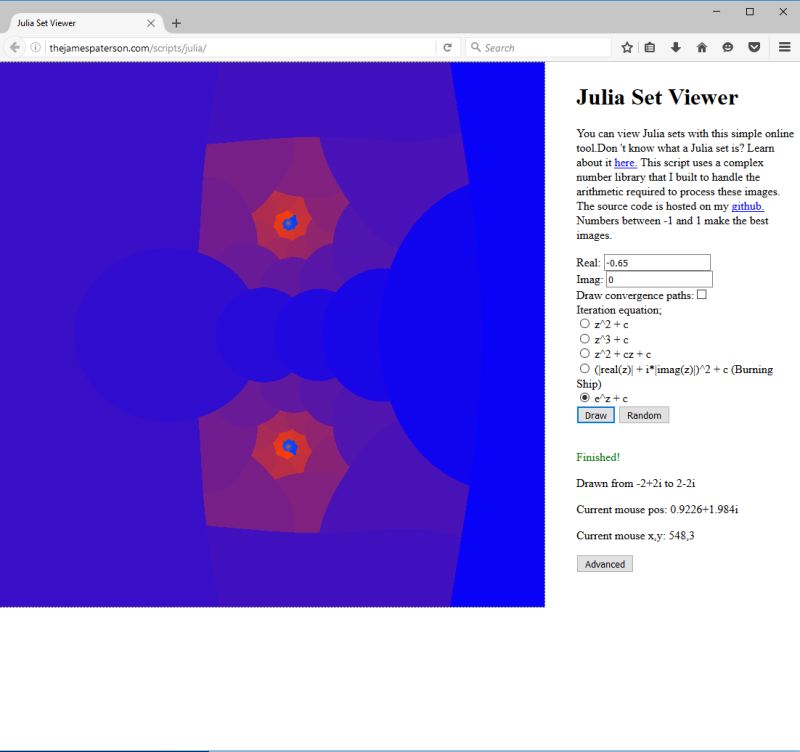This screenshot has height=752, width=800.
Task: Focus the Real number input field
Action: tap(657, 264)
